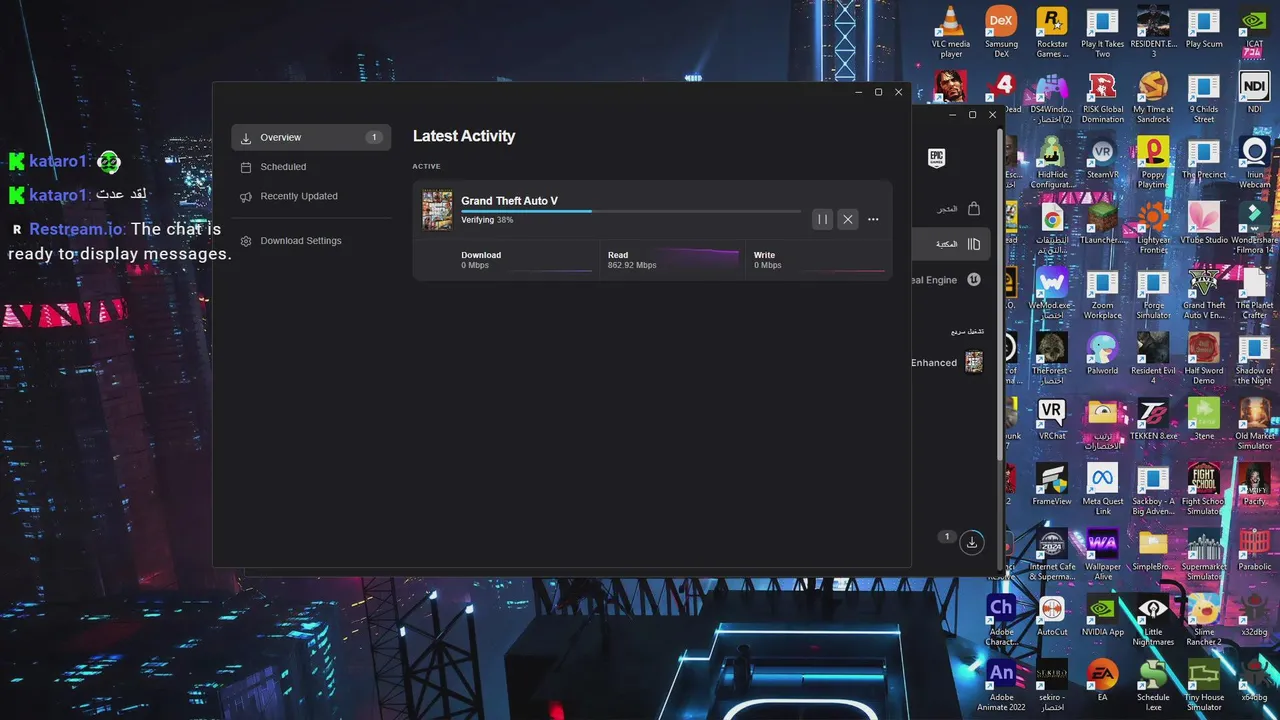1280x720 pixels.
Task: Cancel the Grand Theft Auto V download
Action: pyautogui.click(x=848, y=219)
